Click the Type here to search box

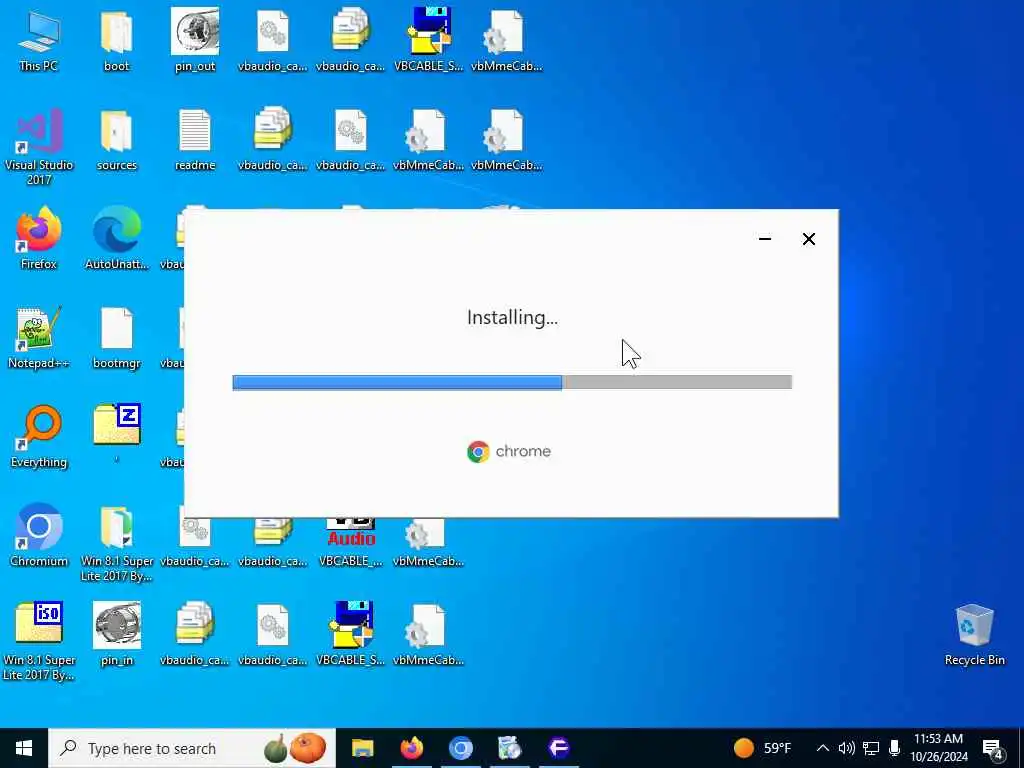(192, 748)
